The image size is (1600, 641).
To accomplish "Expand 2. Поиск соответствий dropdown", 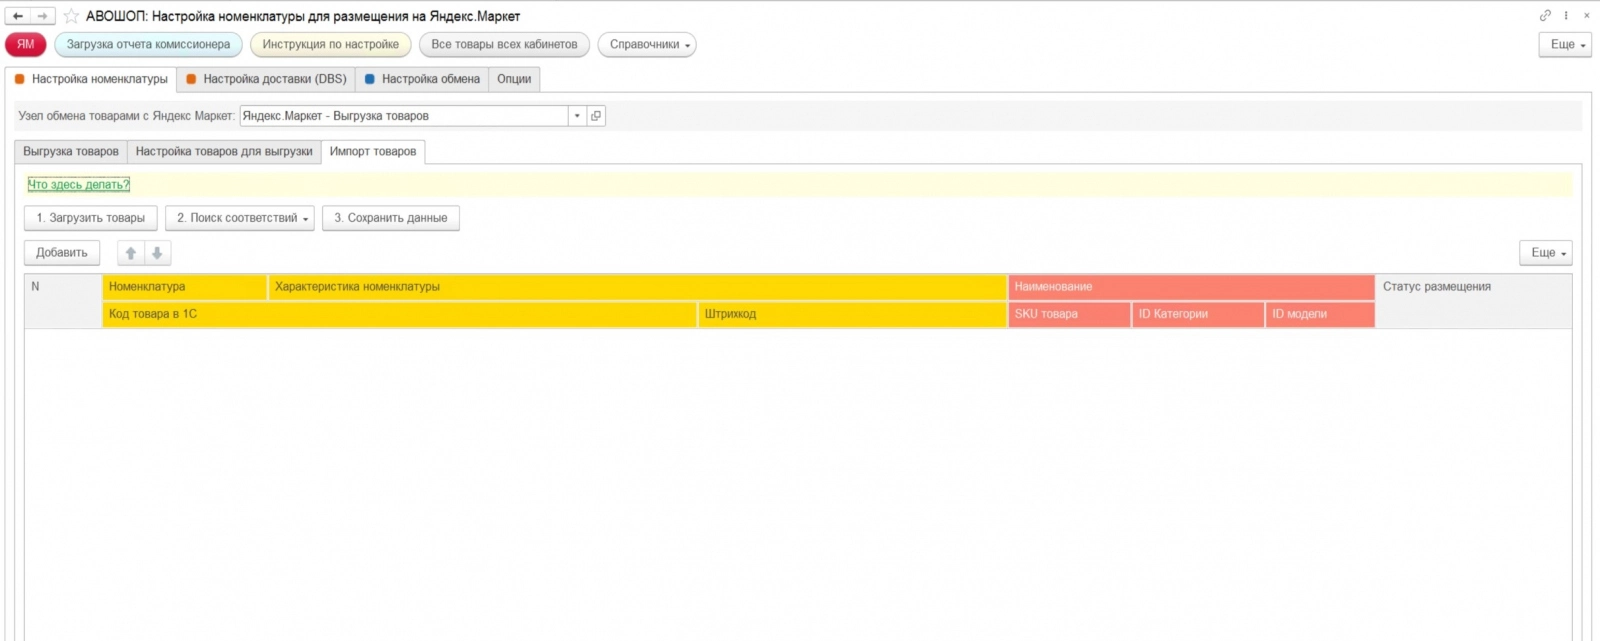I will pos(240,218).
